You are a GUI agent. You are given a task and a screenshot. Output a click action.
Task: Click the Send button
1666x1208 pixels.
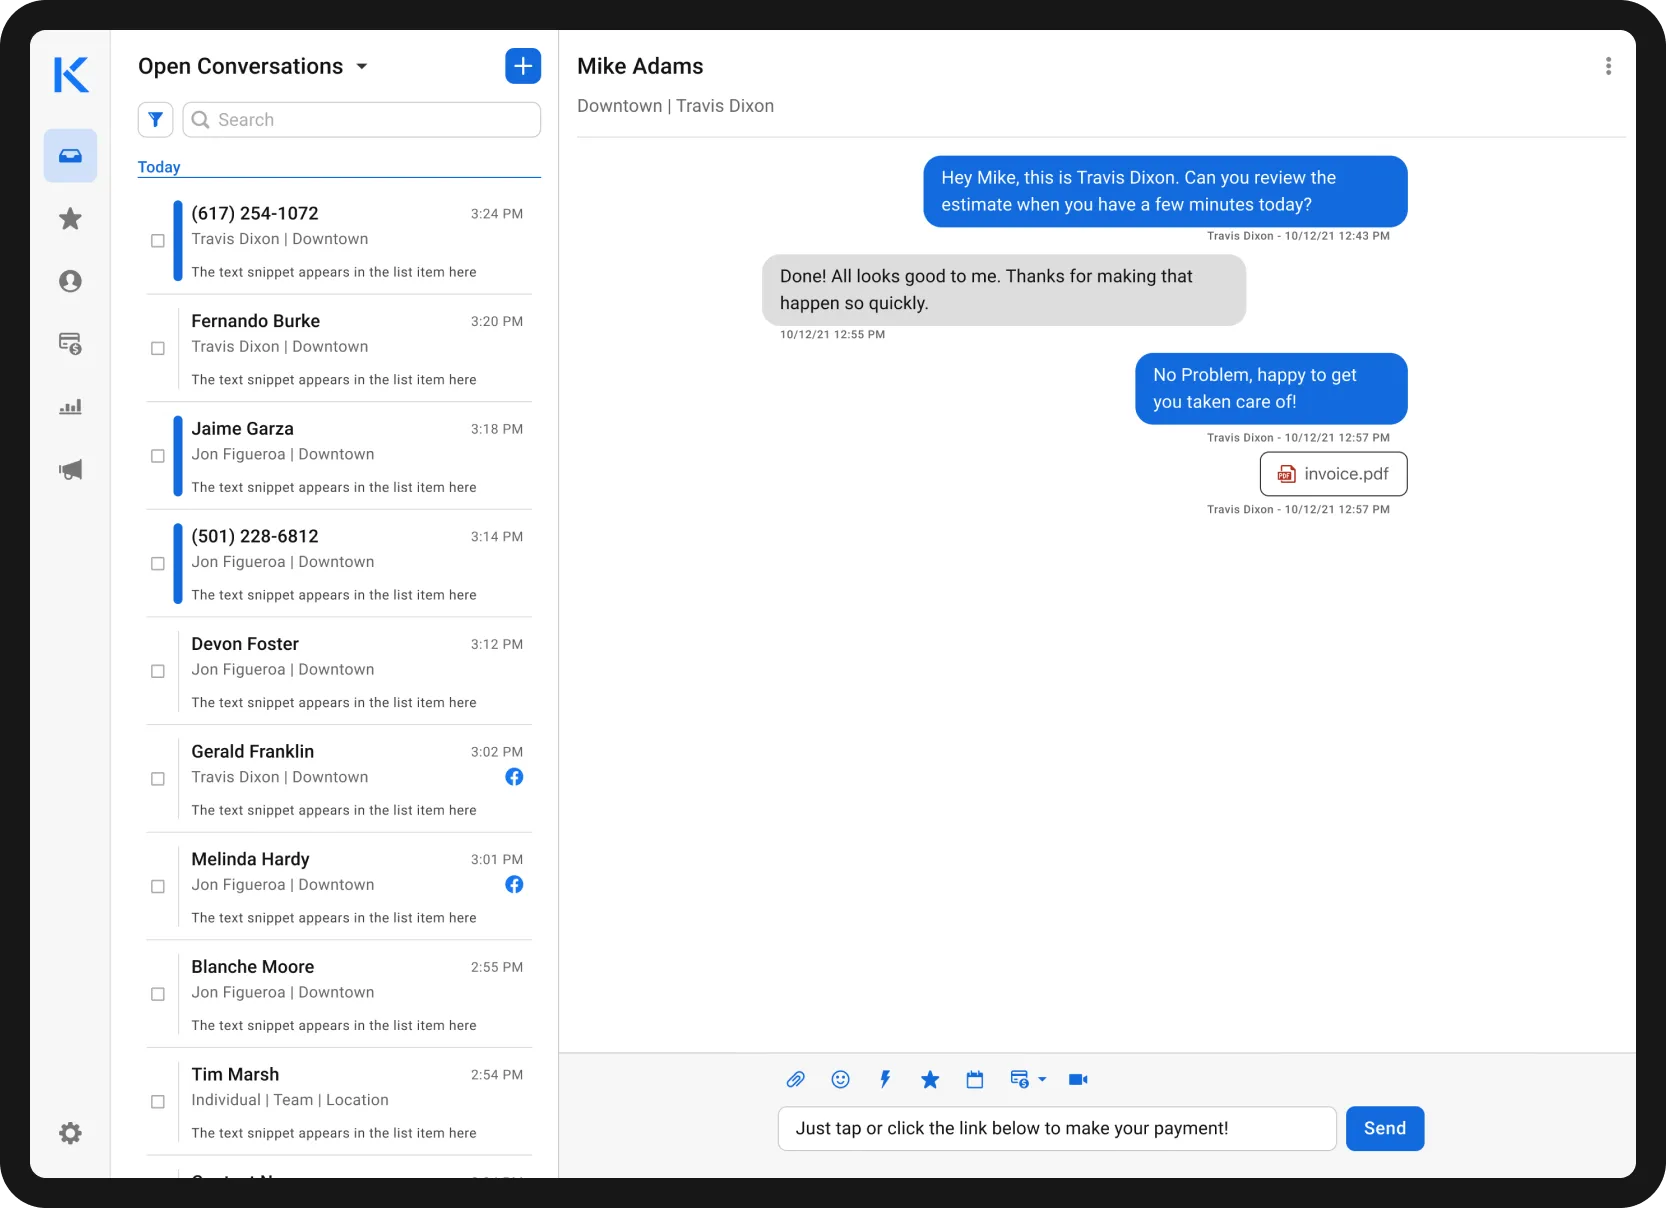click(1384, 1128)
